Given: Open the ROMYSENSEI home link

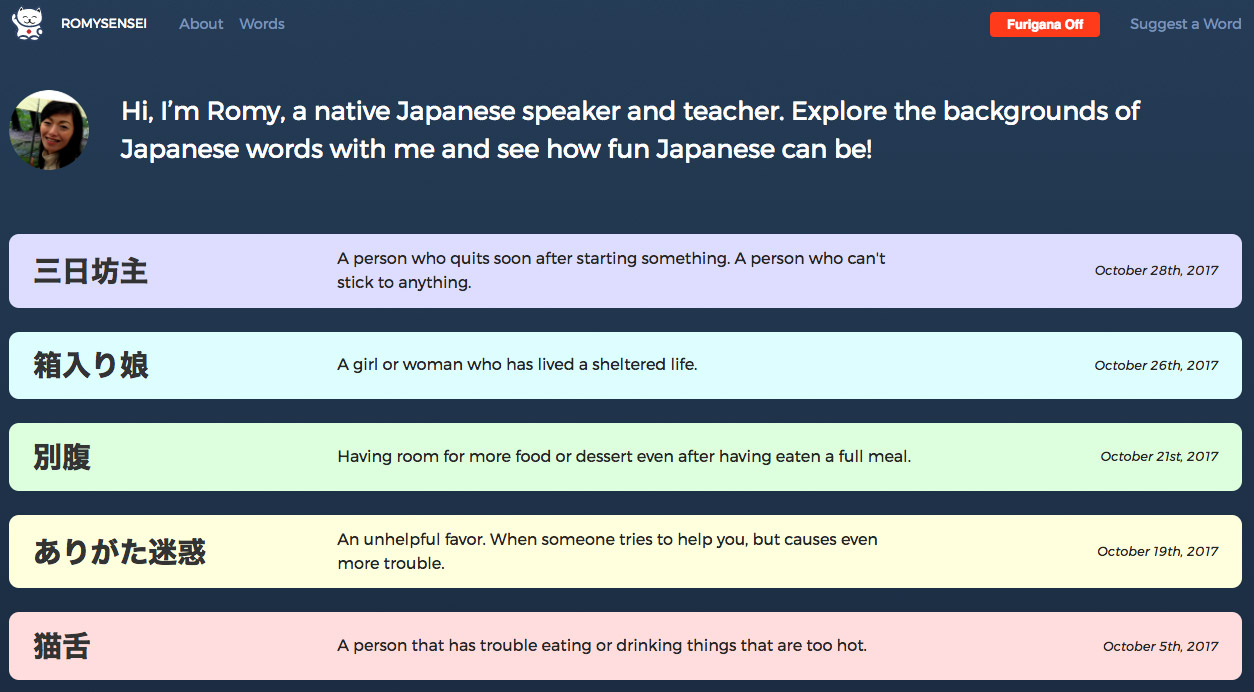Looking at the screenshot, I should (x=104, y=24).
